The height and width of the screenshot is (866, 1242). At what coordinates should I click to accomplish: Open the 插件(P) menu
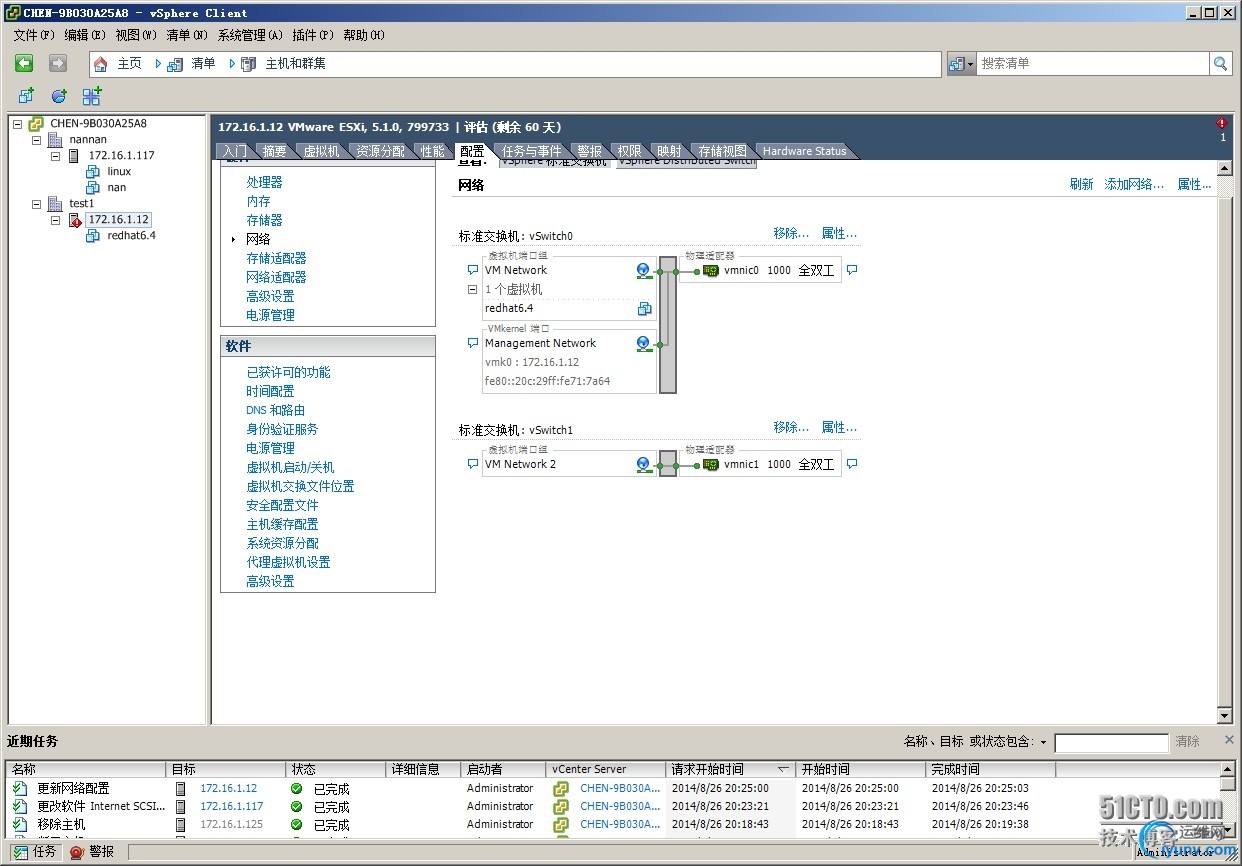click(x=313, y=35)
